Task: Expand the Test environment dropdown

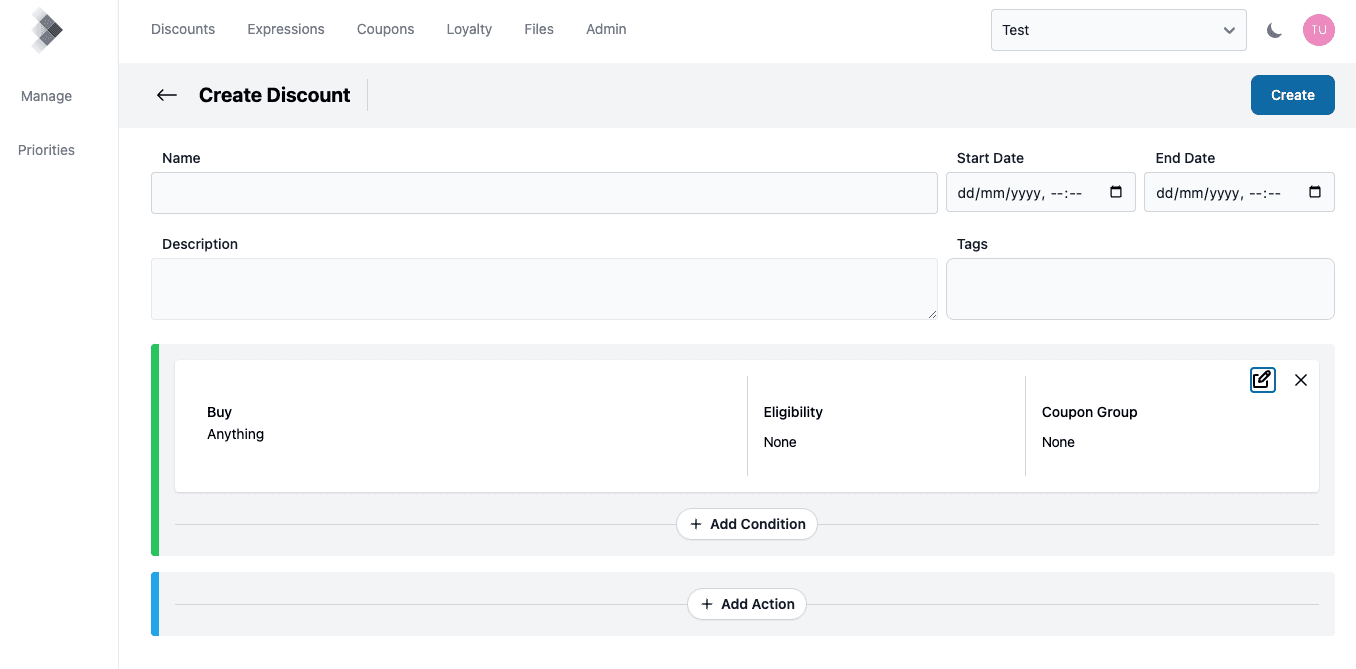Action: (1118, 30)
